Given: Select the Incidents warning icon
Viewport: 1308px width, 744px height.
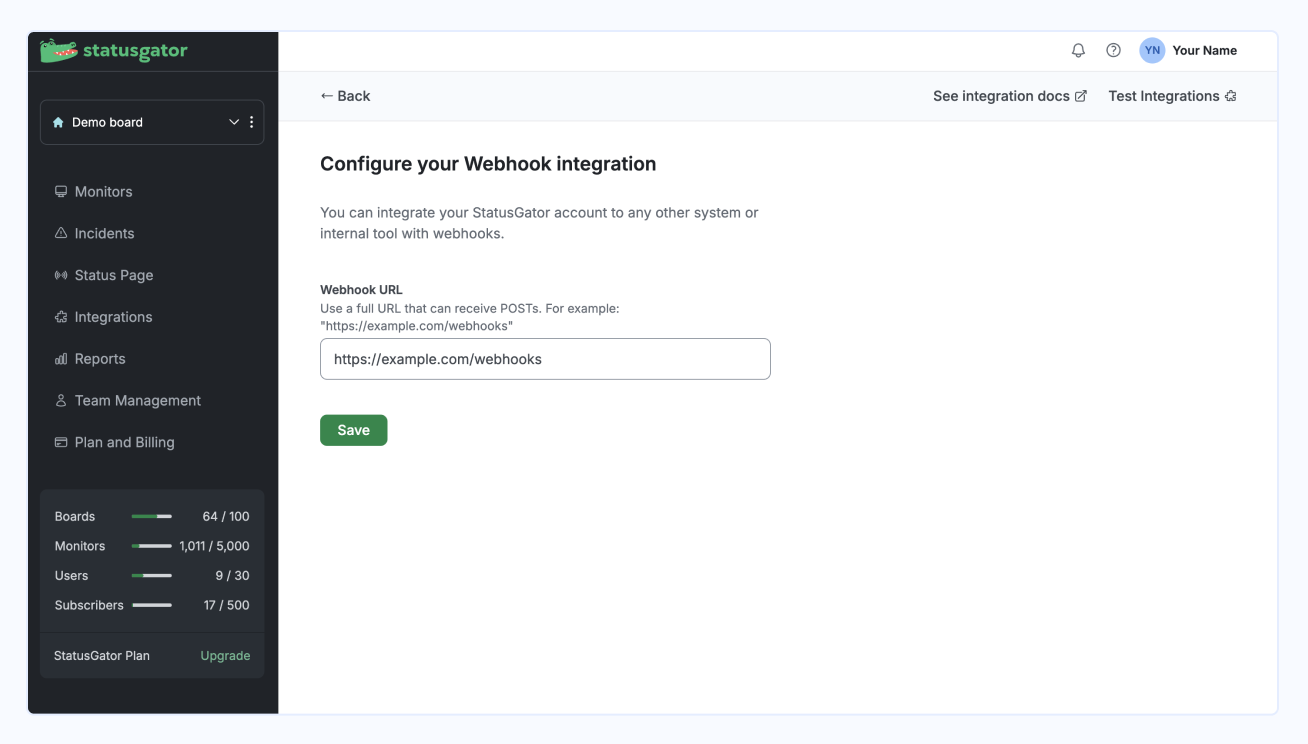Looking at the screenshot, I should point(61,233).
